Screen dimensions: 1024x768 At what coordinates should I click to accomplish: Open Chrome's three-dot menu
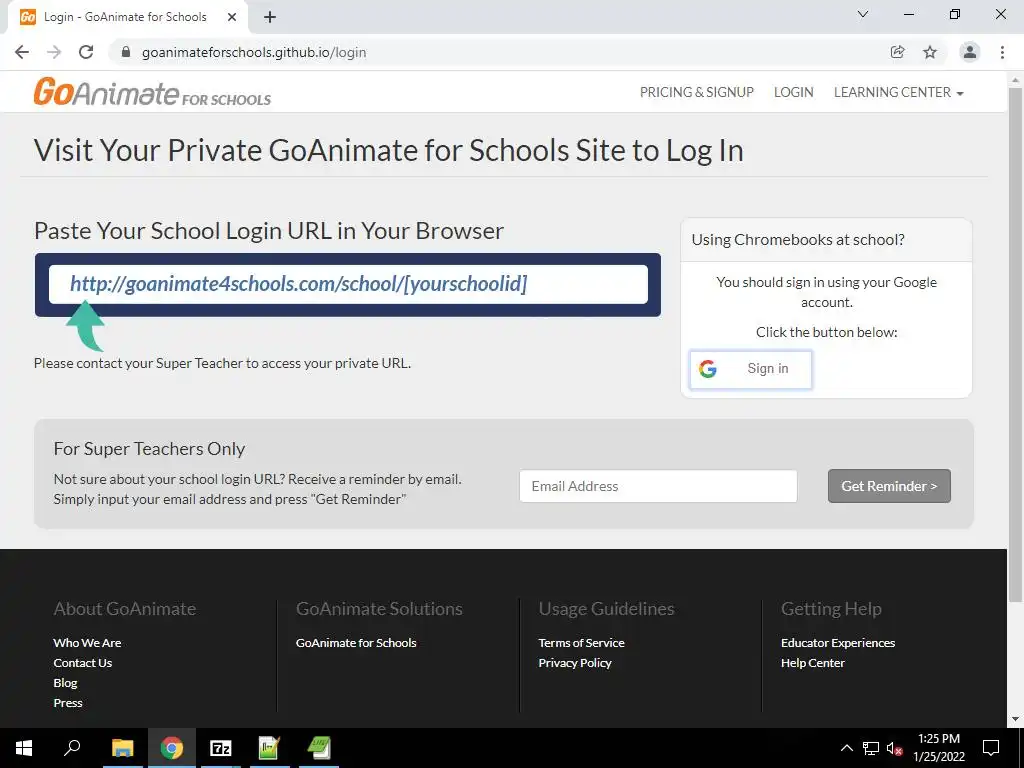tap(1002, 52)
